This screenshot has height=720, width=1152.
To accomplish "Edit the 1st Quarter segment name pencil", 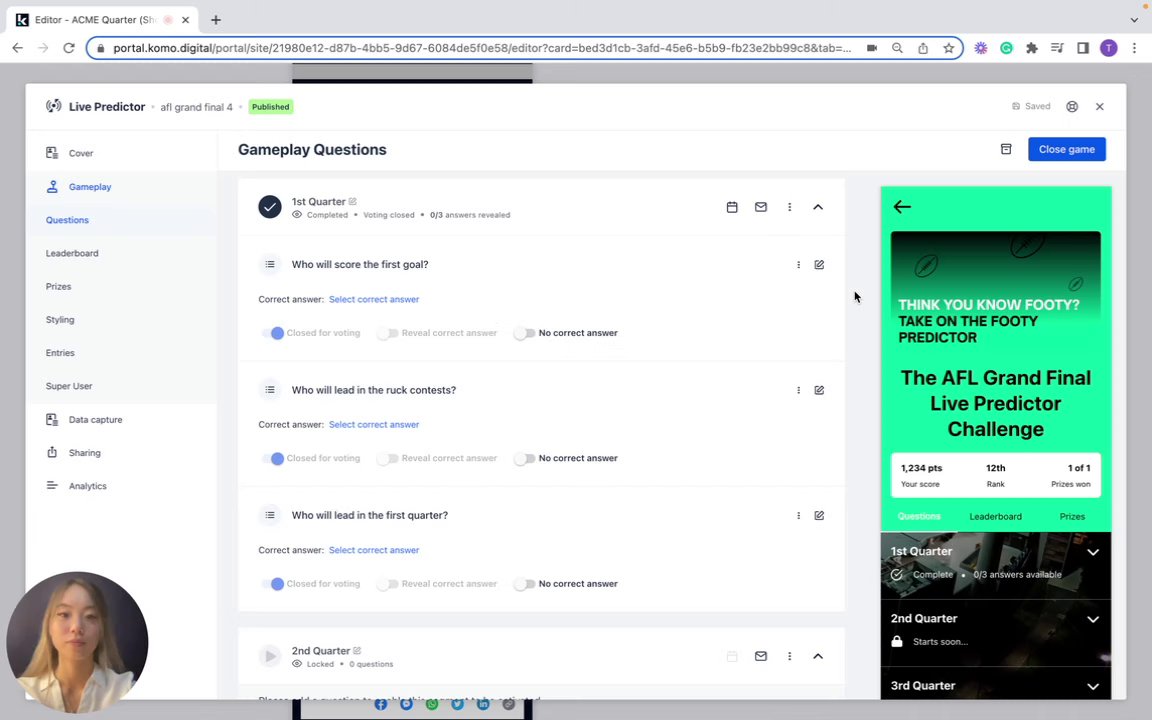I will [x=353, y=201].
